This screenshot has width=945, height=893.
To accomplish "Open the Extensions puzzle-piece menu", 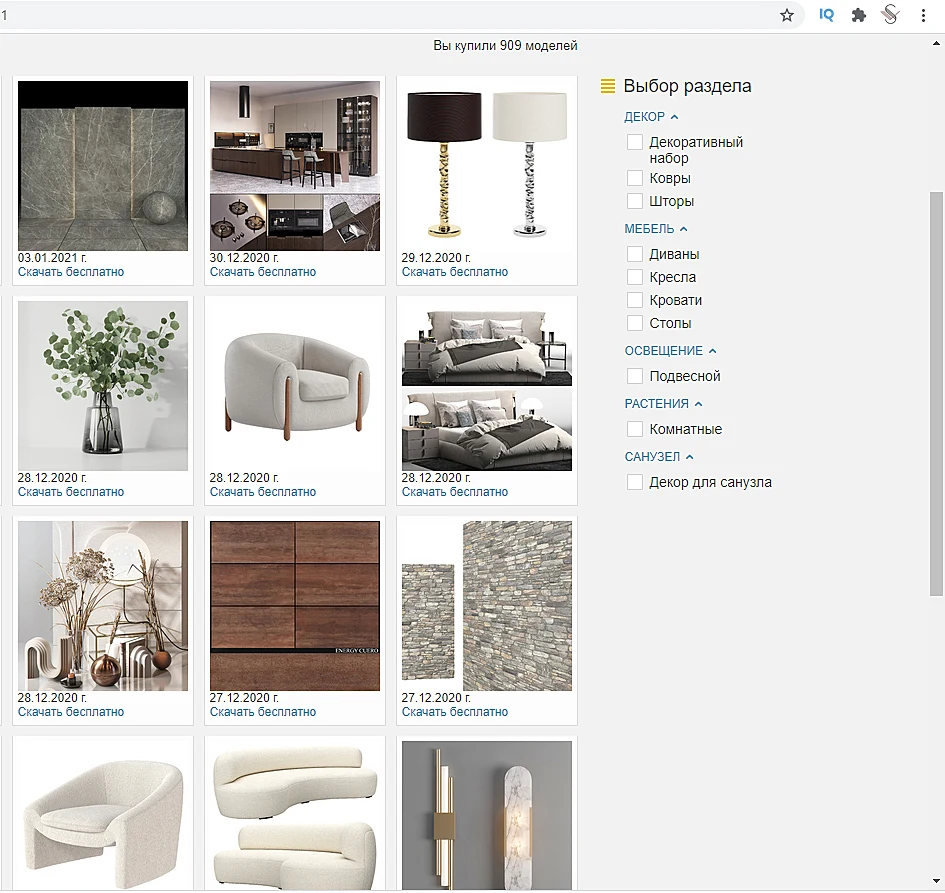I will point(859,15).
